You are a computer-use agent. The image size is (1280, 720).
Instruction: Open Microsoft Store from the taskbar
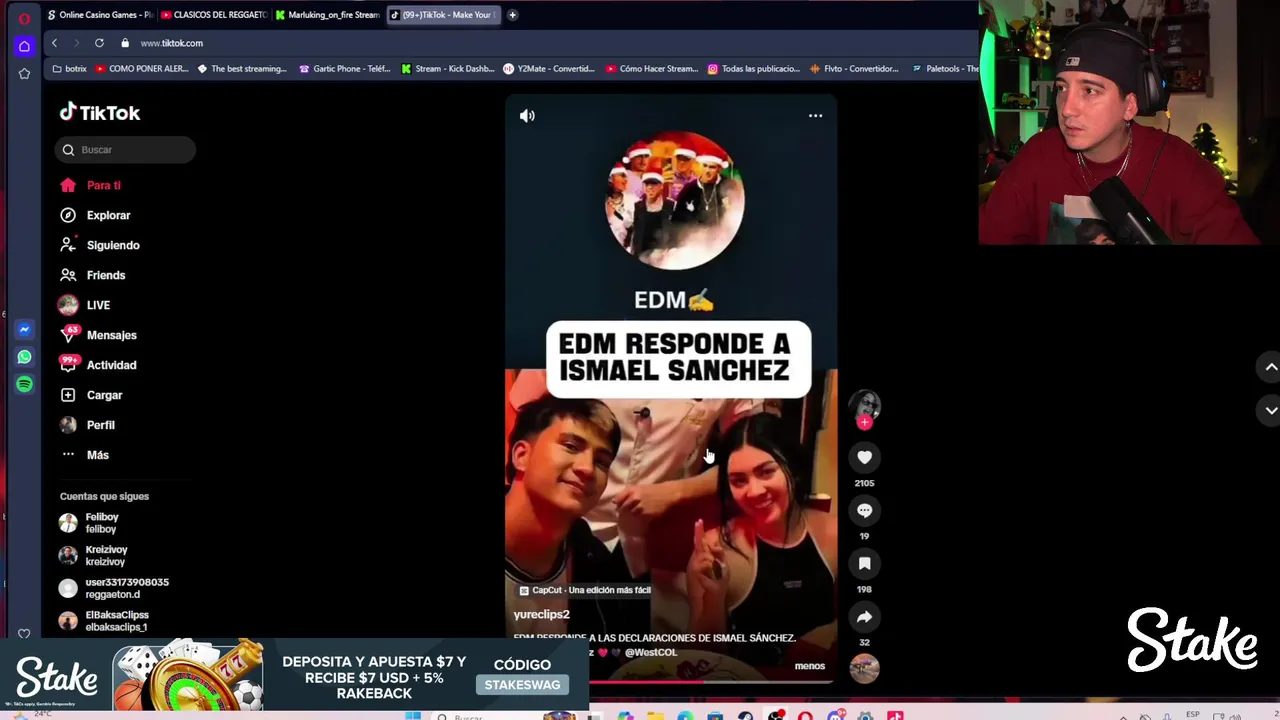point(715,716)
